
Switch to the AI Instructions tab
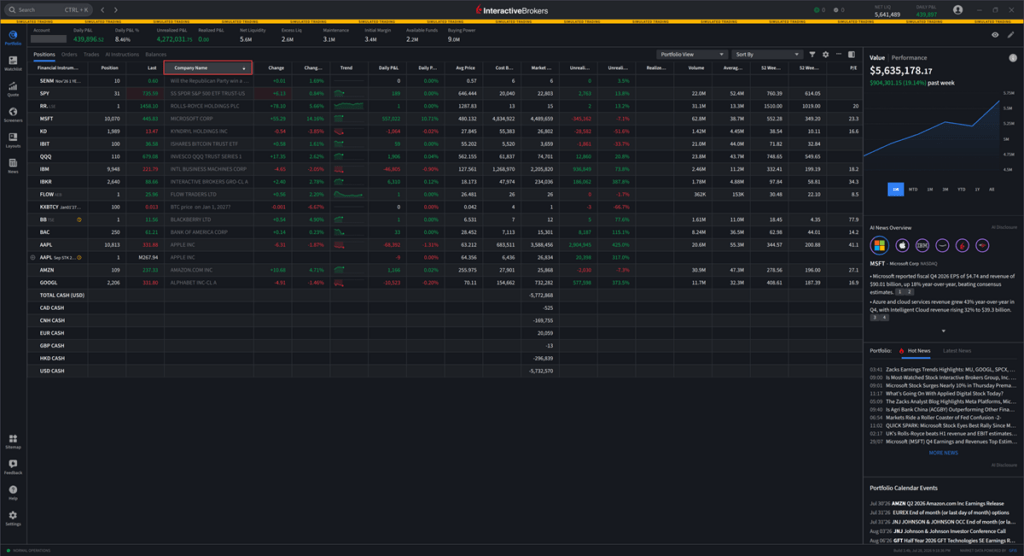tap(122, 54)
